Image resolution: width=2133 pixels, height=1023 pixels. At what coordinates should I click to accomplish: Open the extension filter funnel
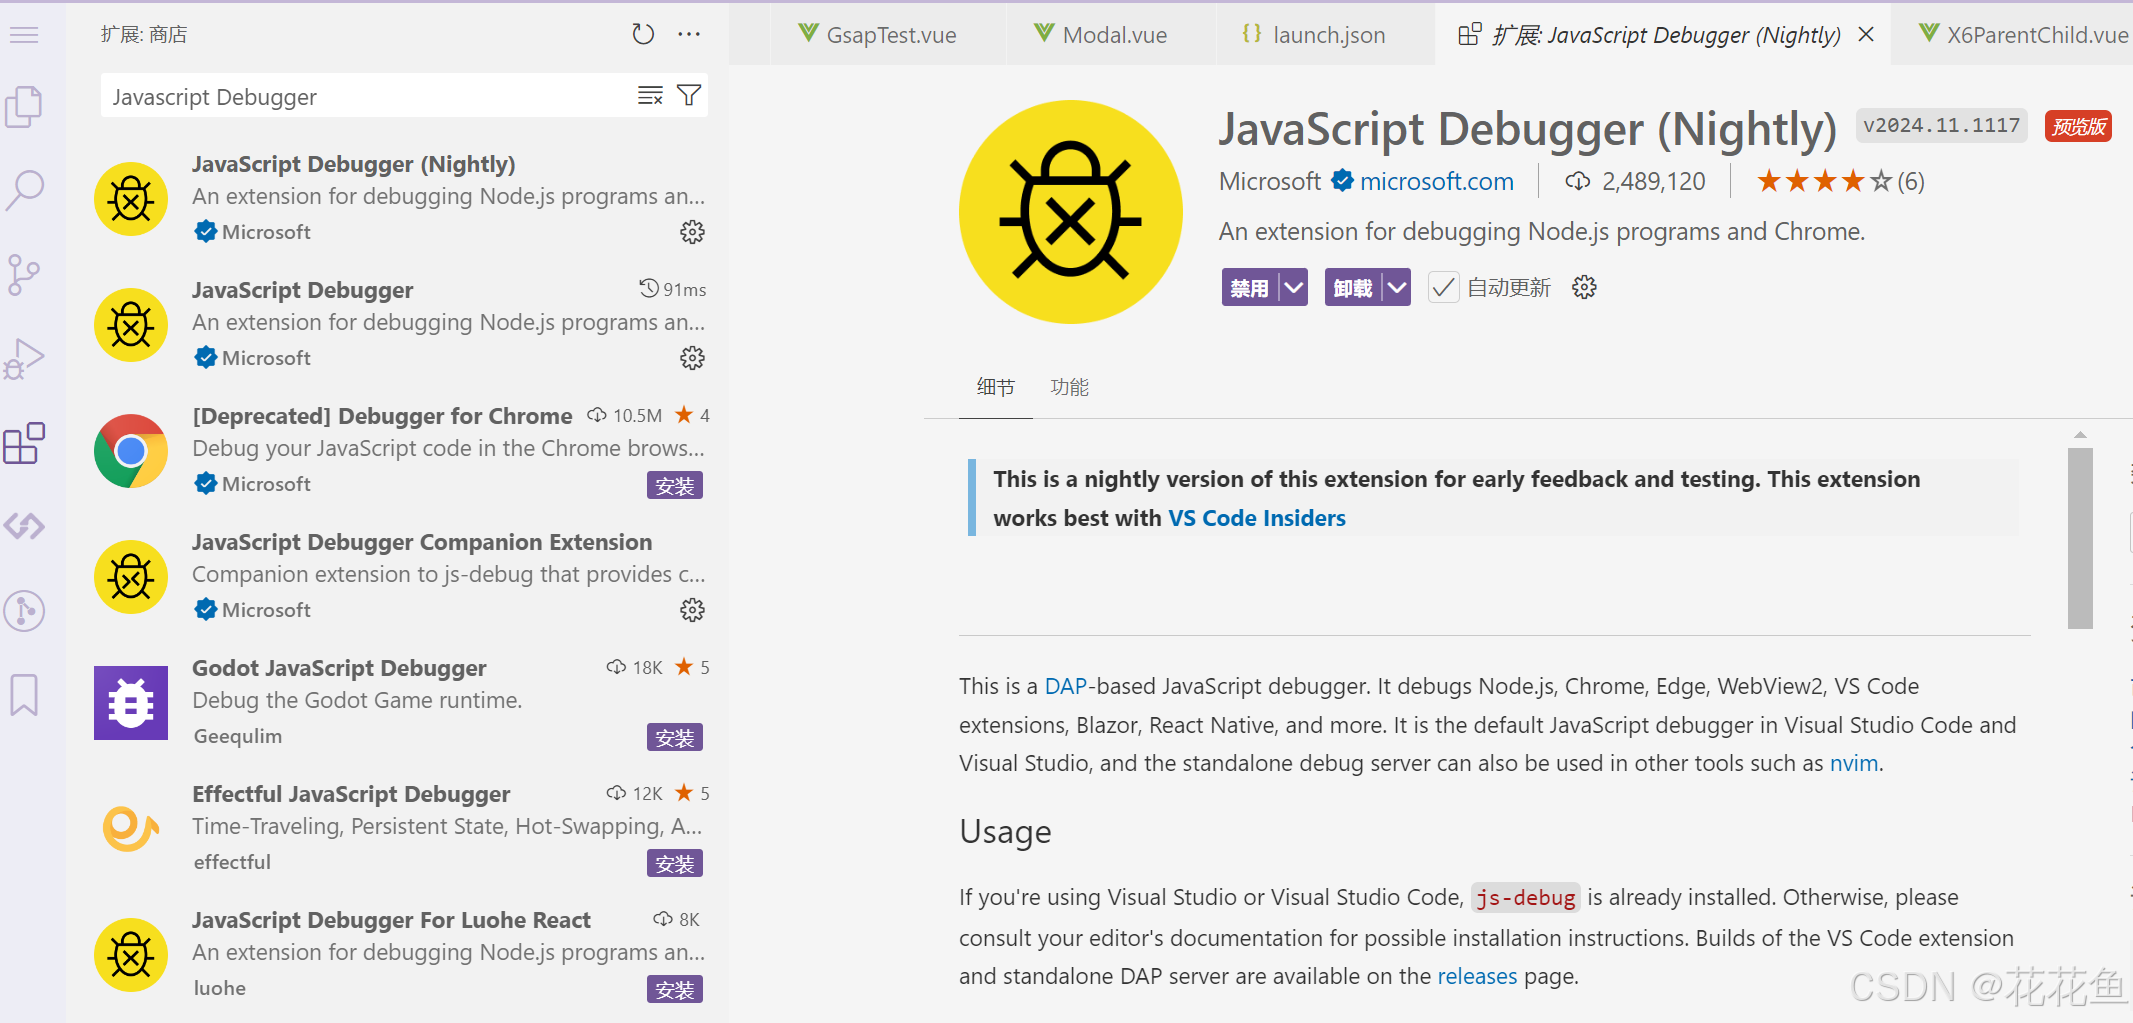(689, 96)
